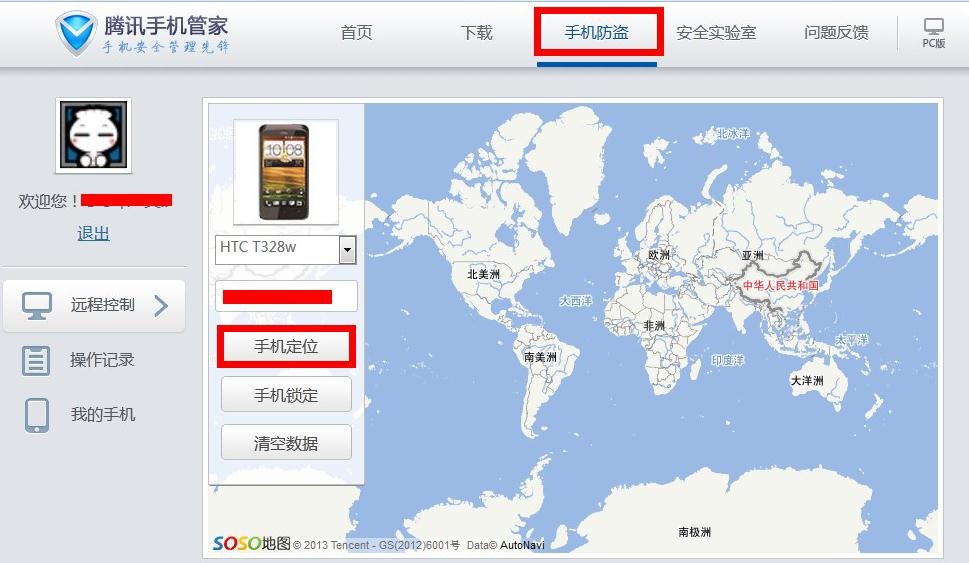Screen dimensions: 969x563
Task: Go to the 安全实验室 tab
Action: pos(716,33)
